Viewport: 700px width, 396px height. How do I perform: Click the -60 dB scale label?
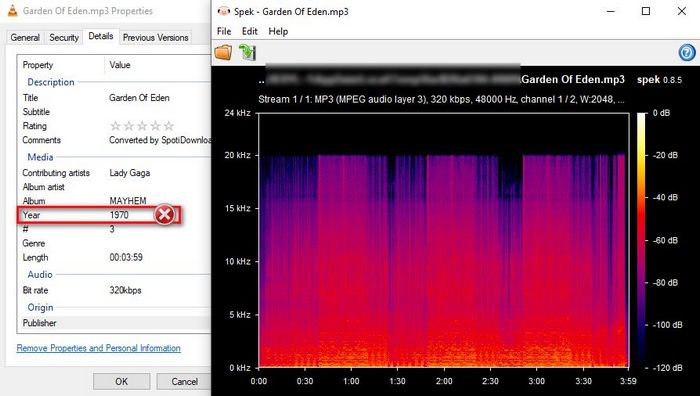[665, 240]
